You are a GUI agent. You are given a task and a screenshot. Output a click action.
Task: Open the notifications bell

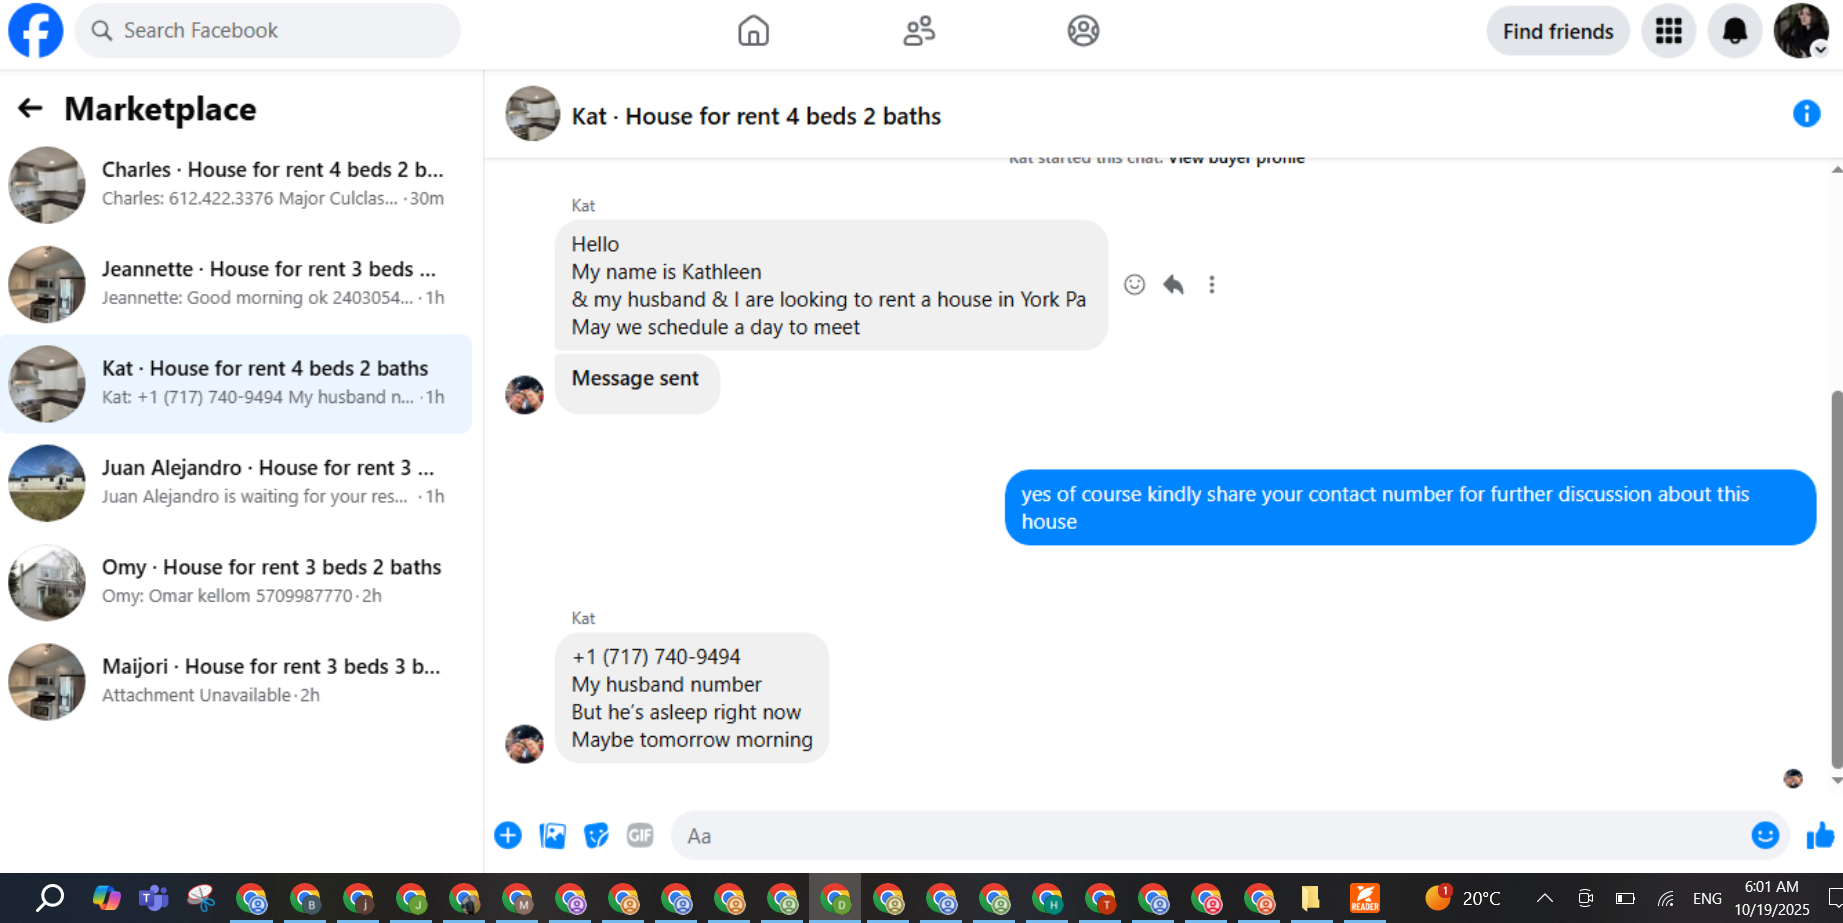[x=1734, y=31]
